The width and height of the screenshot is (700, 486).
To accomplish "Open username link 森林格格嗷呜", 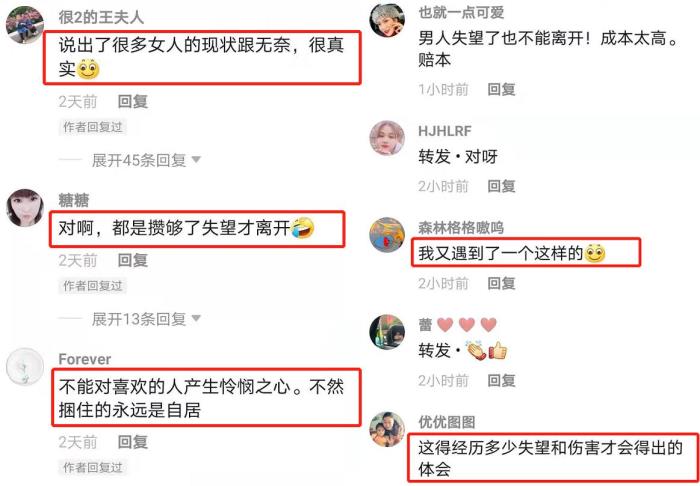I will pos(461,228).
